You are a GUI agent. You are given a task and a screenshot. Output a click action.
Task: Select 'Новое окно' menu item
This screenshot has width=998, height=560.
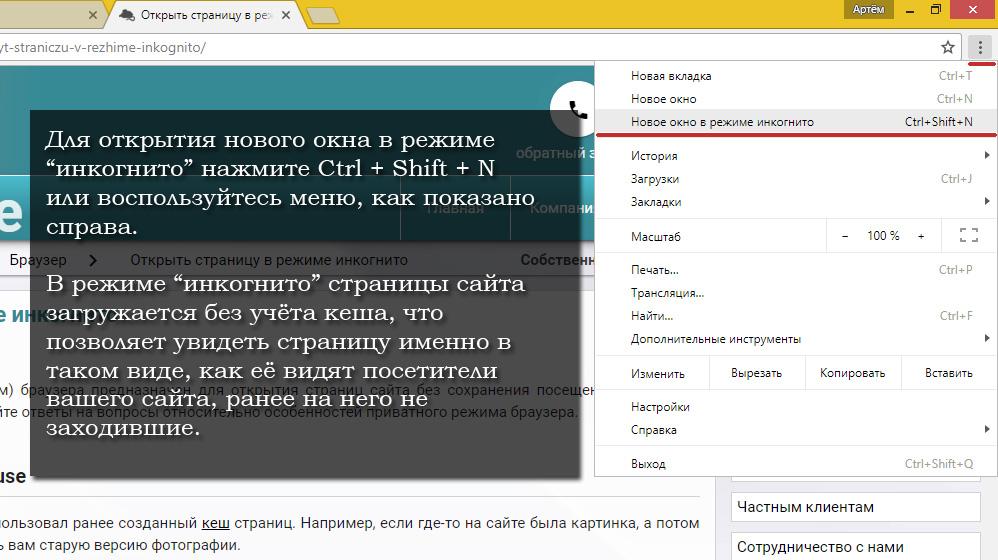coord(796,99)
